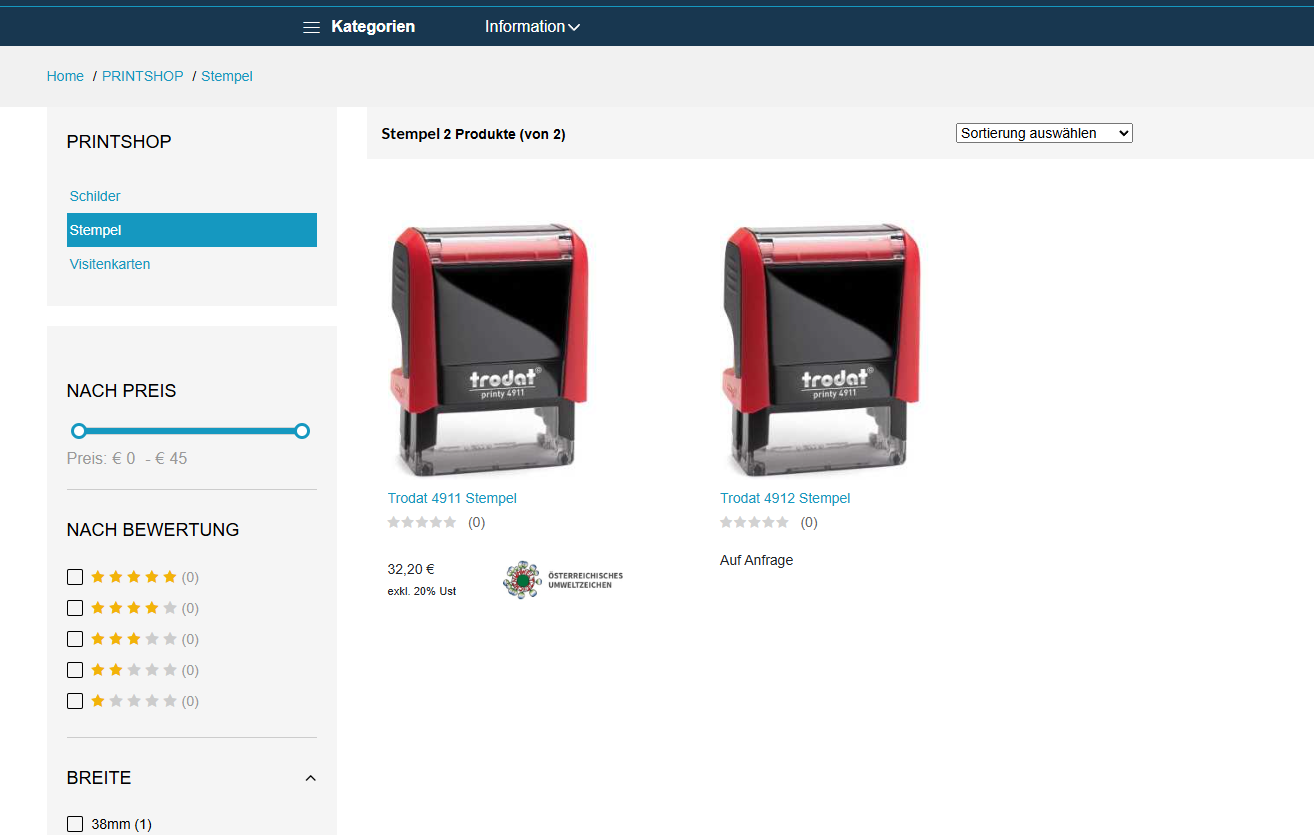Go to Home via the breadcrumb
Viewport: 1314px width, 835px height.
pos(65,76)
